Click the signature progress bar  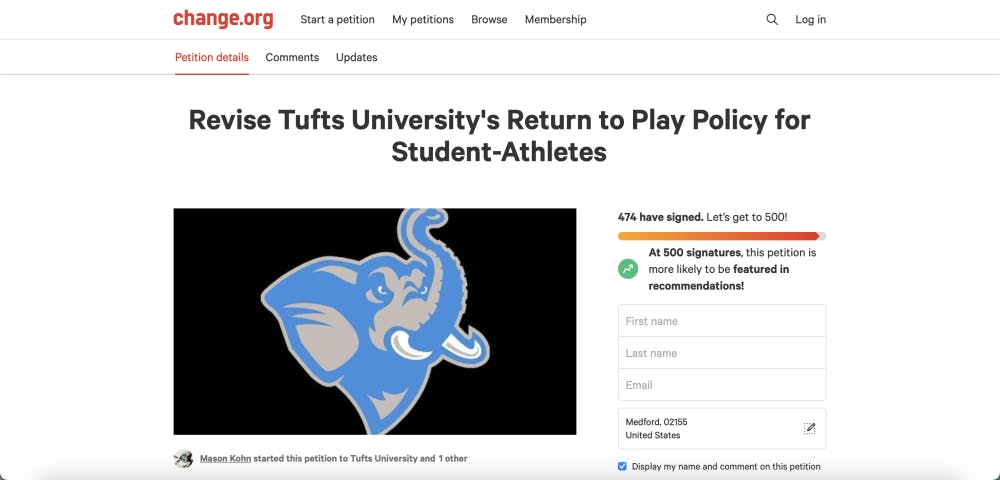pyautogui.click(x=721, y=236)
